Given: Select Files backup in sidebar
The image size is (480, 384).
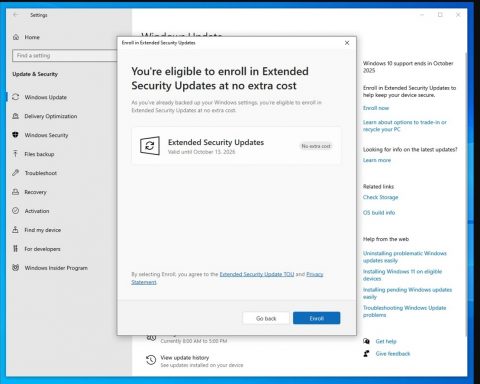Looking at the screenshot, I should click(x=39, y=154).
